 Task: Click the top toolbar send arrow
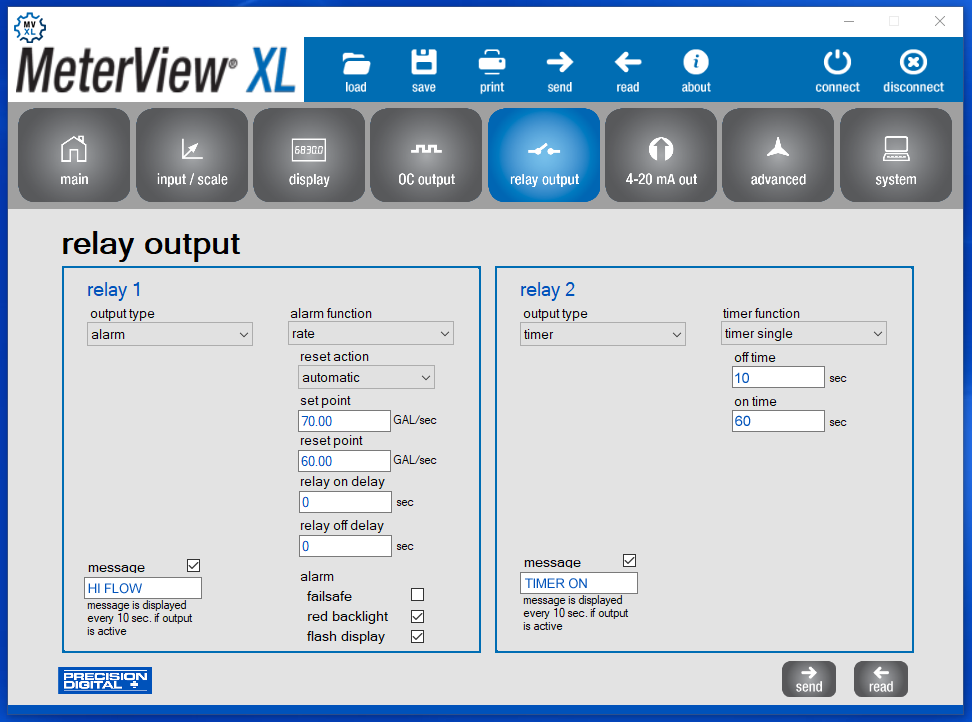point(559,62)
